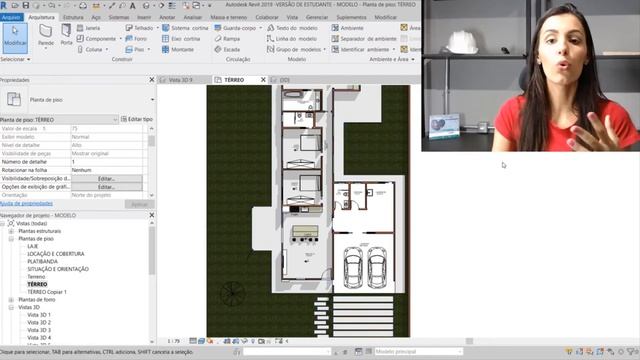Screen dimensions: 640x360
Task: Open the Grupo de modelos dropdown arrow
Action: (x=324, y=49)
